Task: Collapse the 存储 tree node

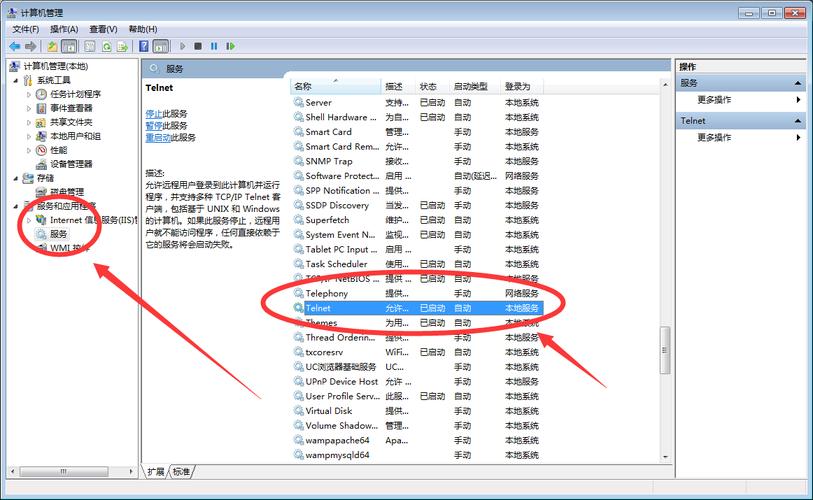Action: click(16, 178)
